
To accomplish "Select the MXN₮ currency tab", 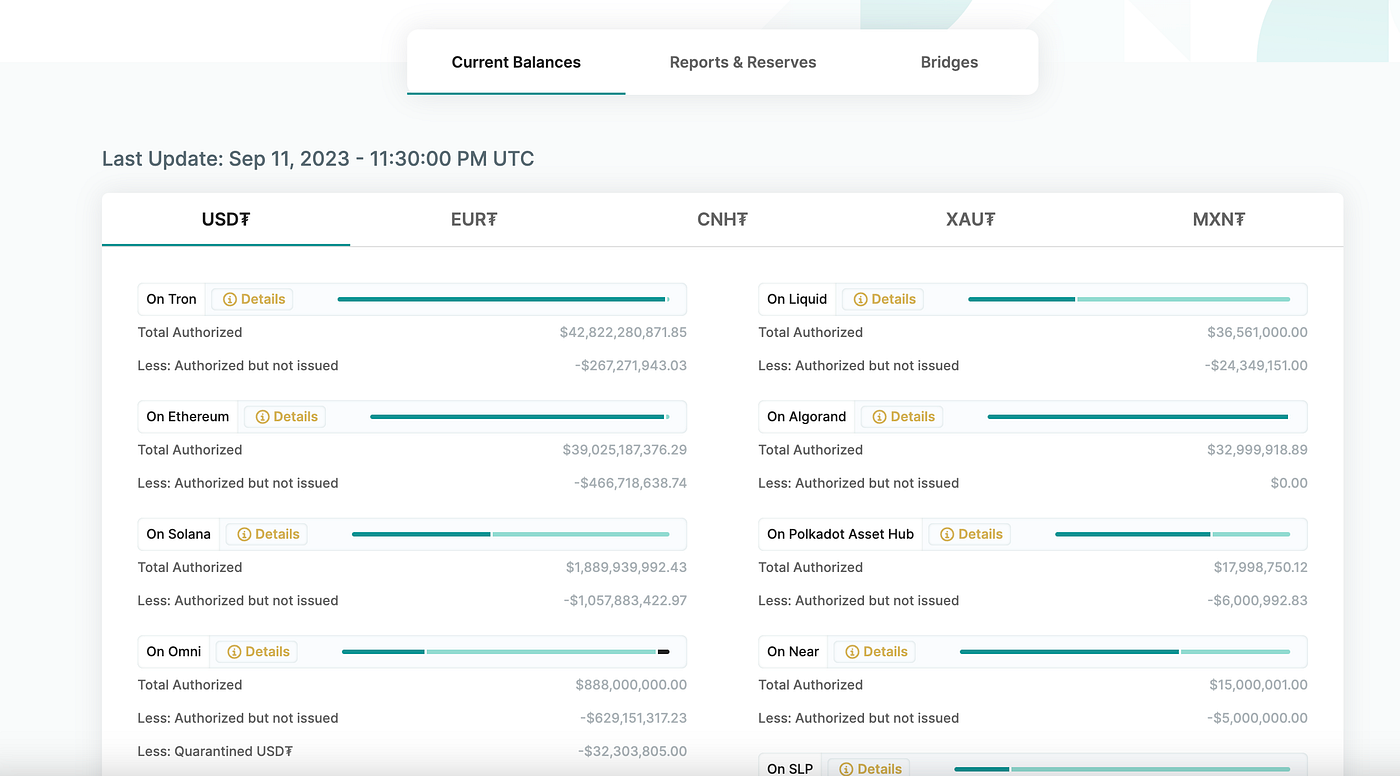I will 1218,219.
